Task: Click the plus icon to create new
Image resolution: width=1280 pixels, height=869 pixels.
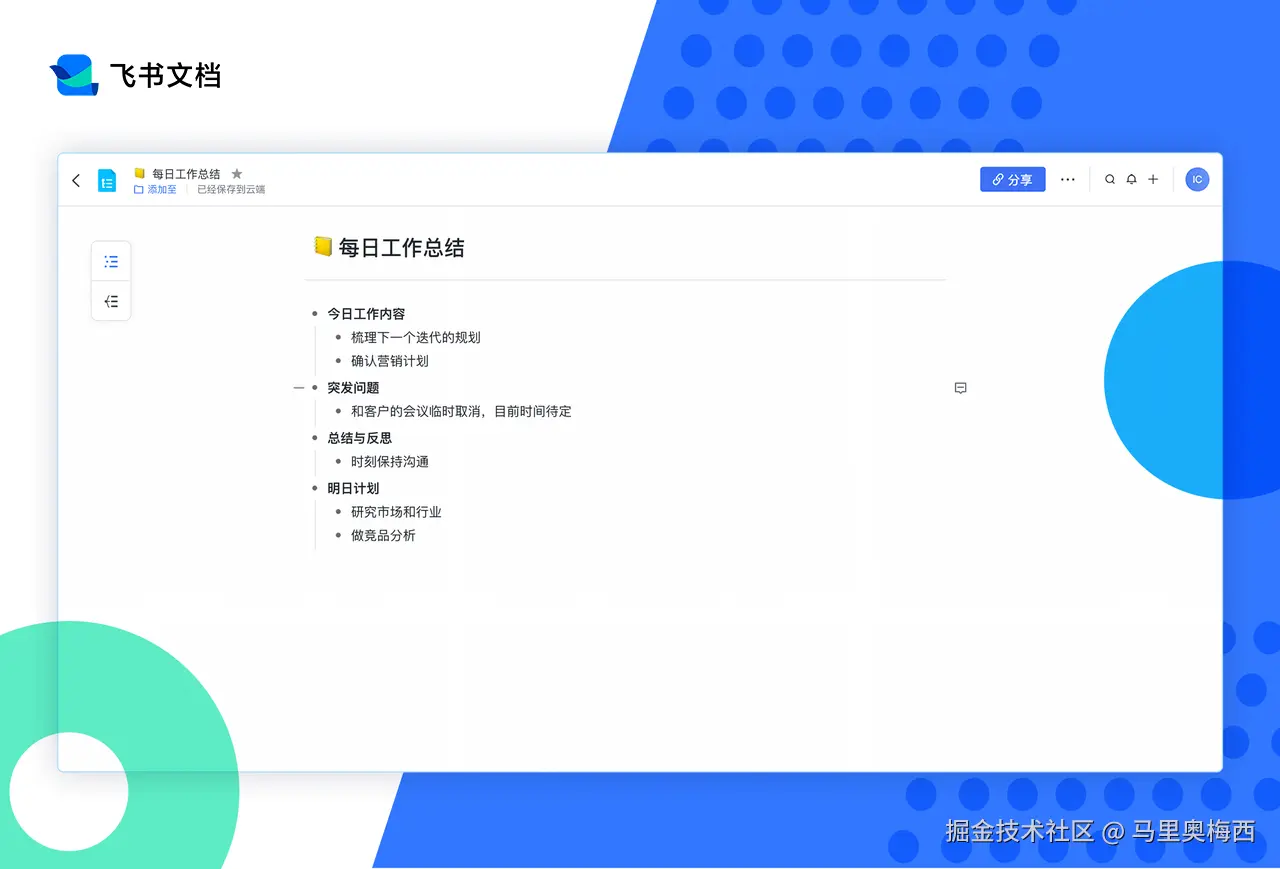Action: [x=1153, y=180]
